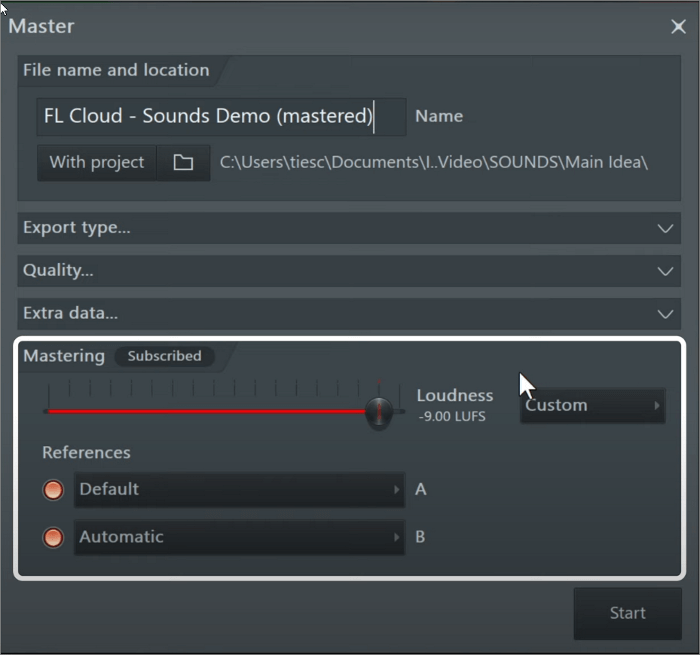
Task: Close the Master dialog
Action: tap(678, 26)
